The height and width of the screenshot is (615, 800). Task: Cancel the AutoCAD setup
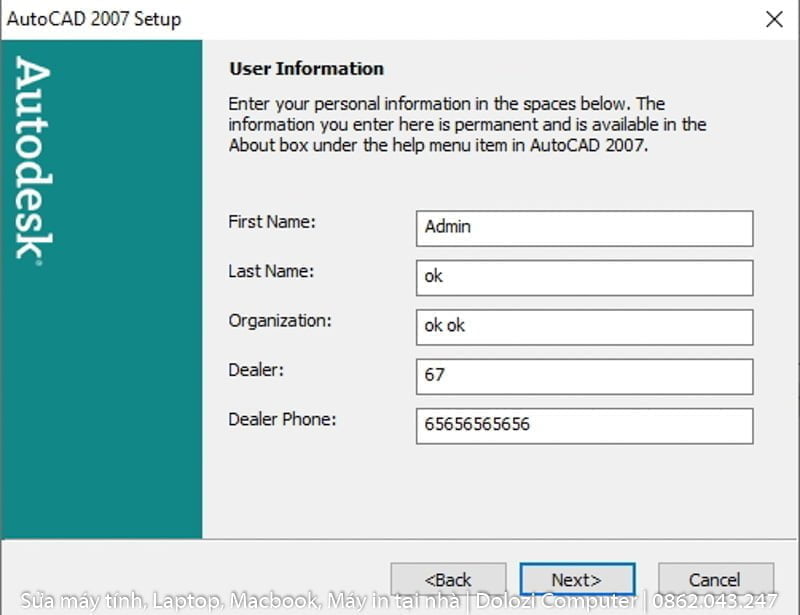point(714,579)
